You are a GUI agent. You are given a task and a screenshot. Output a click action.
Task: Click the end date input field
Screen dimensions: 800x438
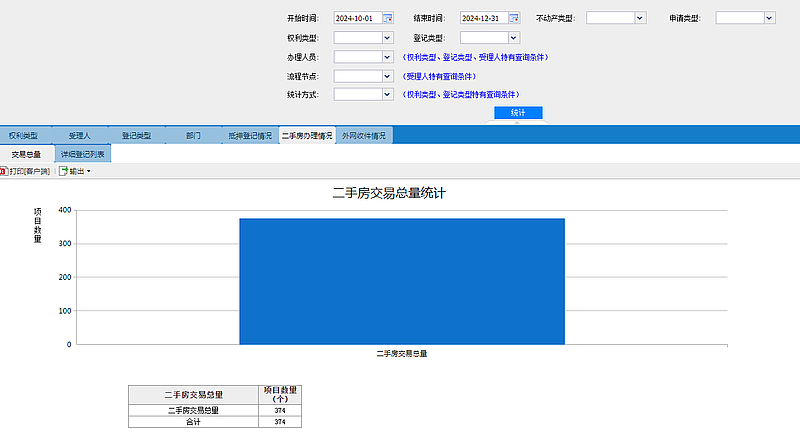coord(485,18)
